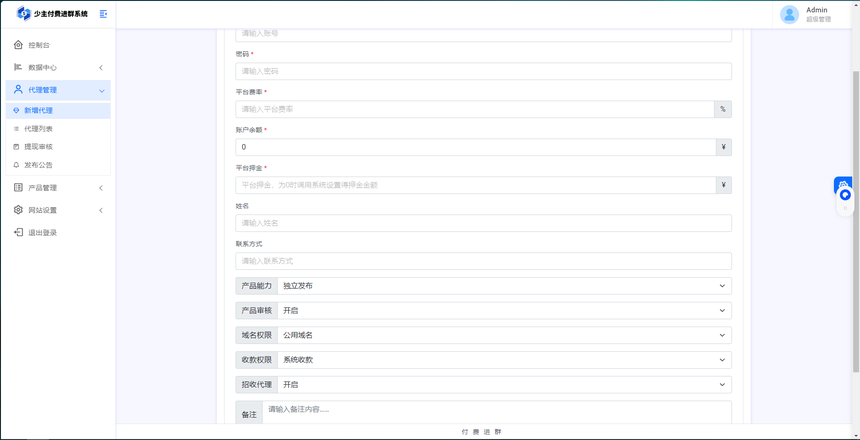Open 域名权限 dropdown showing 公用域名
This screenshot has width=860, height=440.
(504, 335)
